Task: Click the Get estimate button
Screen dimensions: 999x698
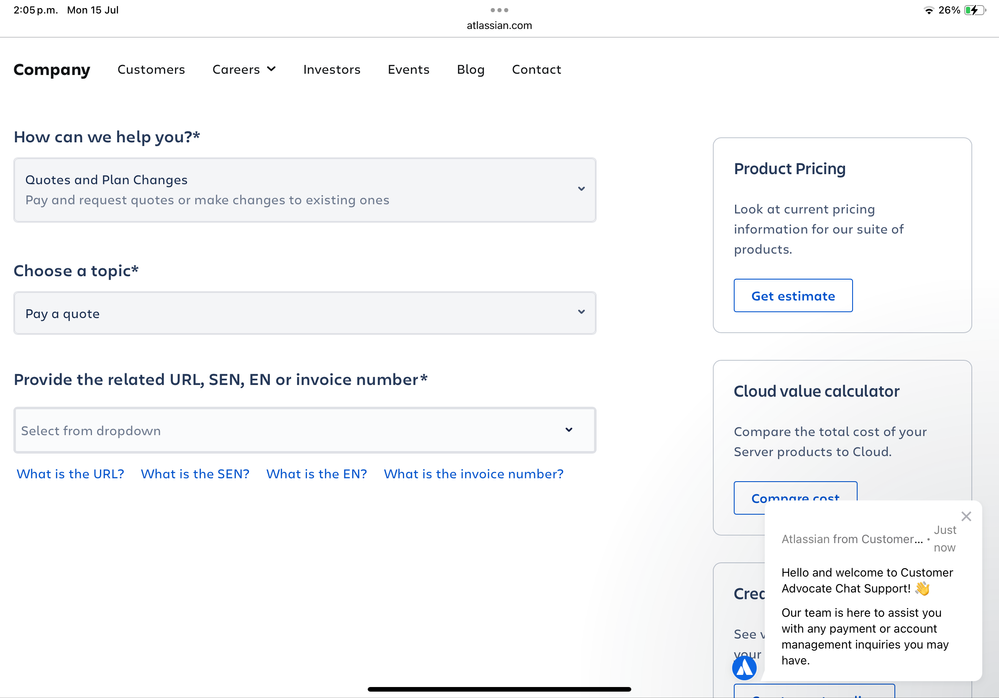Action: [x=793, y=296]
